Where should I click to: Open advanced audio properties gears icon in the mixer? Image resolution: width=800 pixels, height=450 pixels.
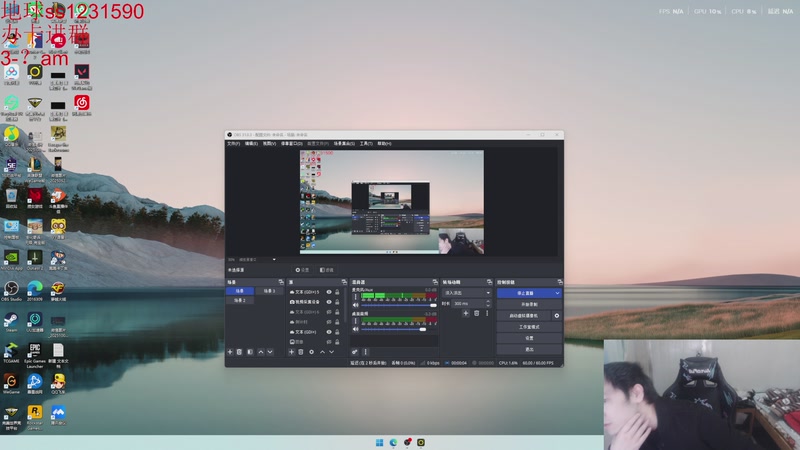tap(355, 352)
